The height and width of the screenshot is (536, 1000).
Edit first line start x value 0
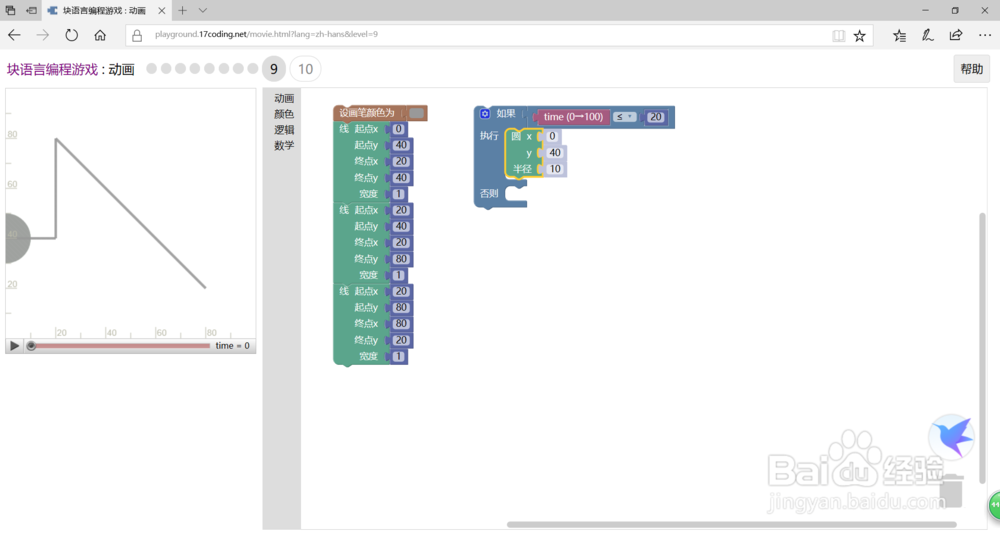[x=399, y=129]
